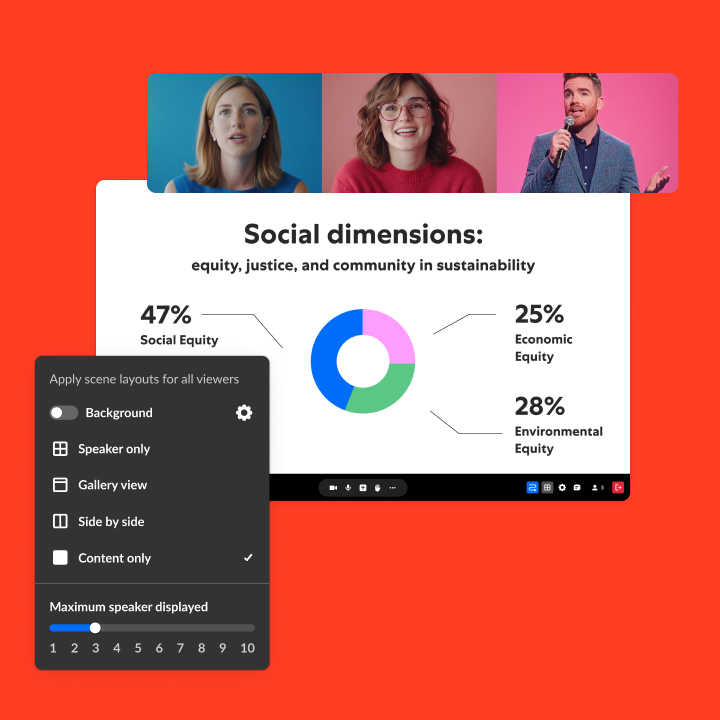Turn off the camera in the toolbar
Image resolution: width=720 pixels, height=720 pixels.
coord(333,488)
